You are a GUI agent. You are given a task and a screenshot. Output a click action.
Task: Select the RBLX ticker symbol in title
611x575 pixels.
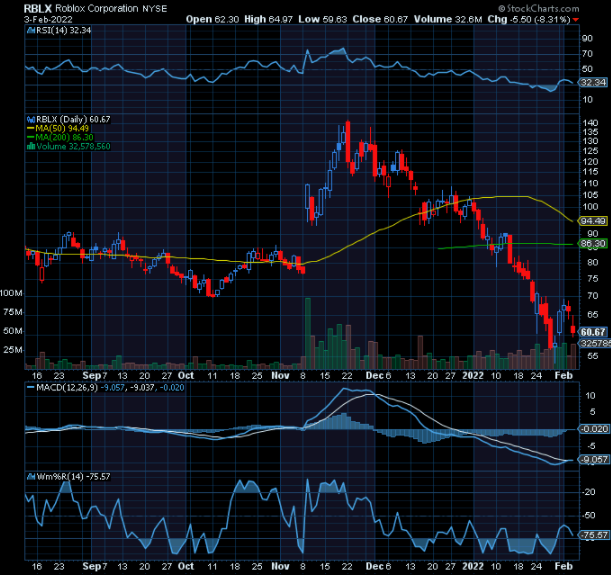[x=37, y=9]
